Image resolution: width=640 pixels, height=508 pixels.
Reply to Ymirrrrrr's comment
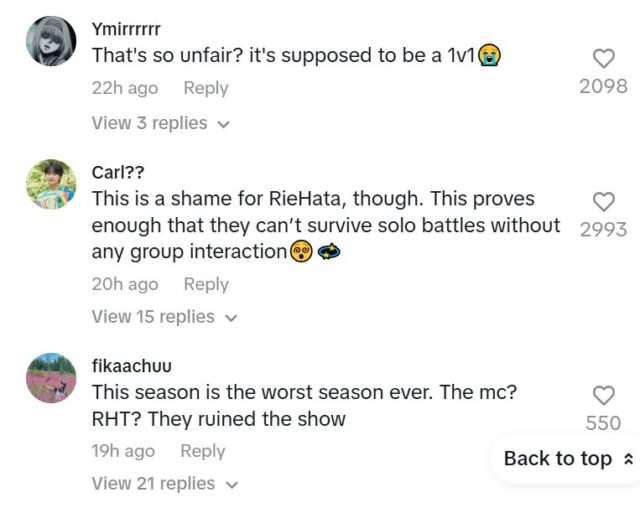[205, 88]
